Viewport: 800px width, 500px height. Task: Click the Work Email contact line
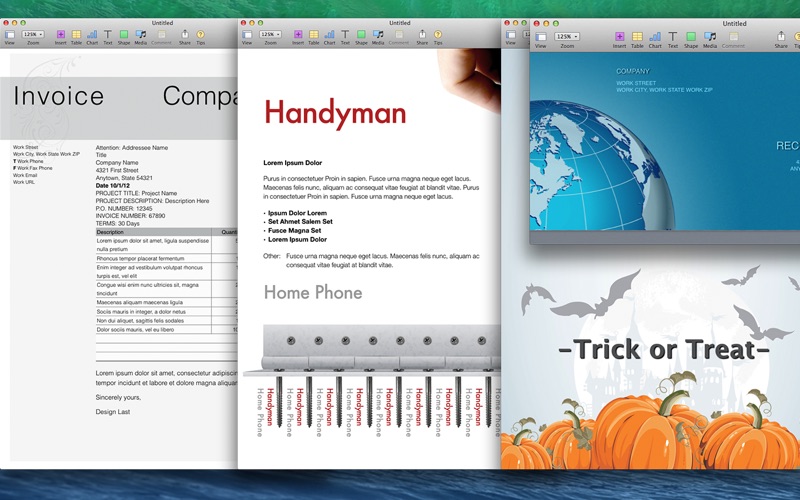point(25,175)
